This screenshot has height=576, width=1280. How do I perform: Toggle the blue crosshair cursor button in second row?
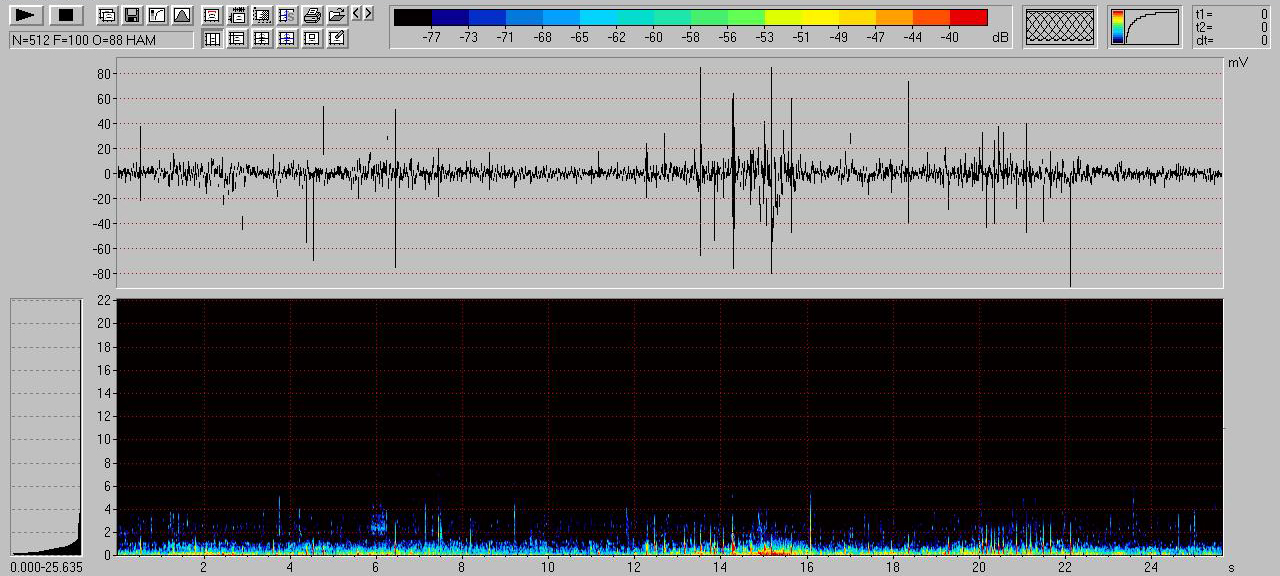[287, 39]
